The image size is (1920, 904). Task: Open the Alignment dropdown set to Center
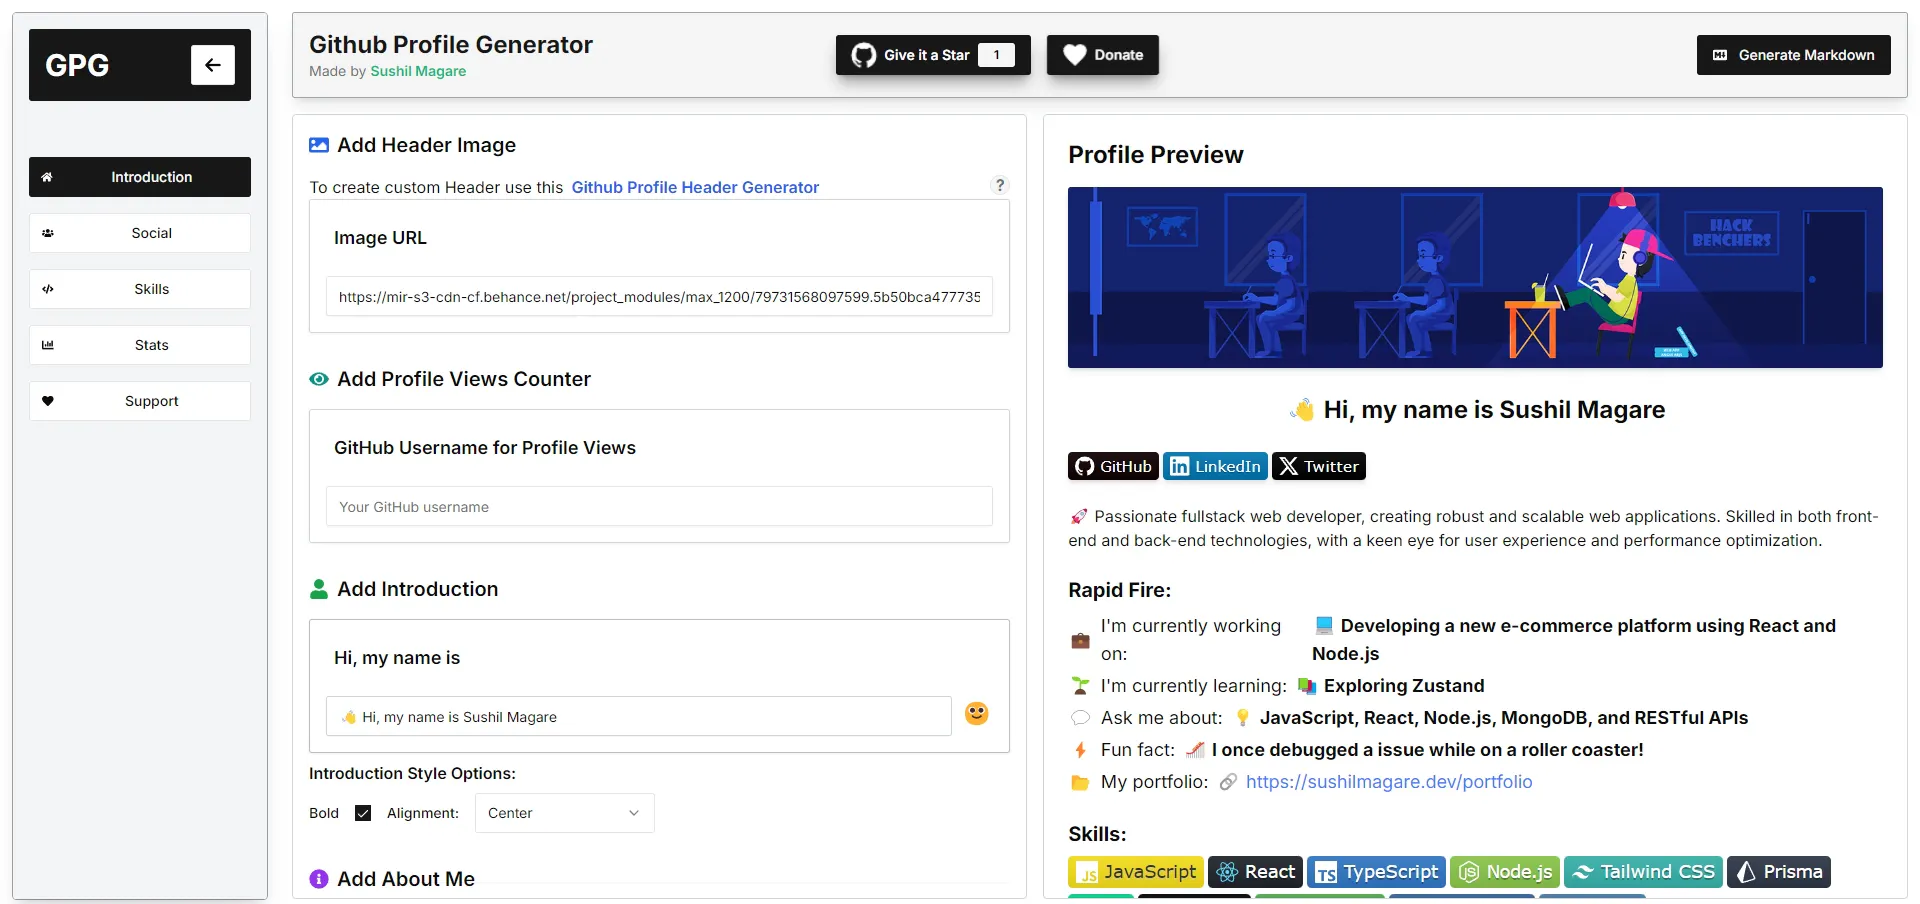pos(564,813)
